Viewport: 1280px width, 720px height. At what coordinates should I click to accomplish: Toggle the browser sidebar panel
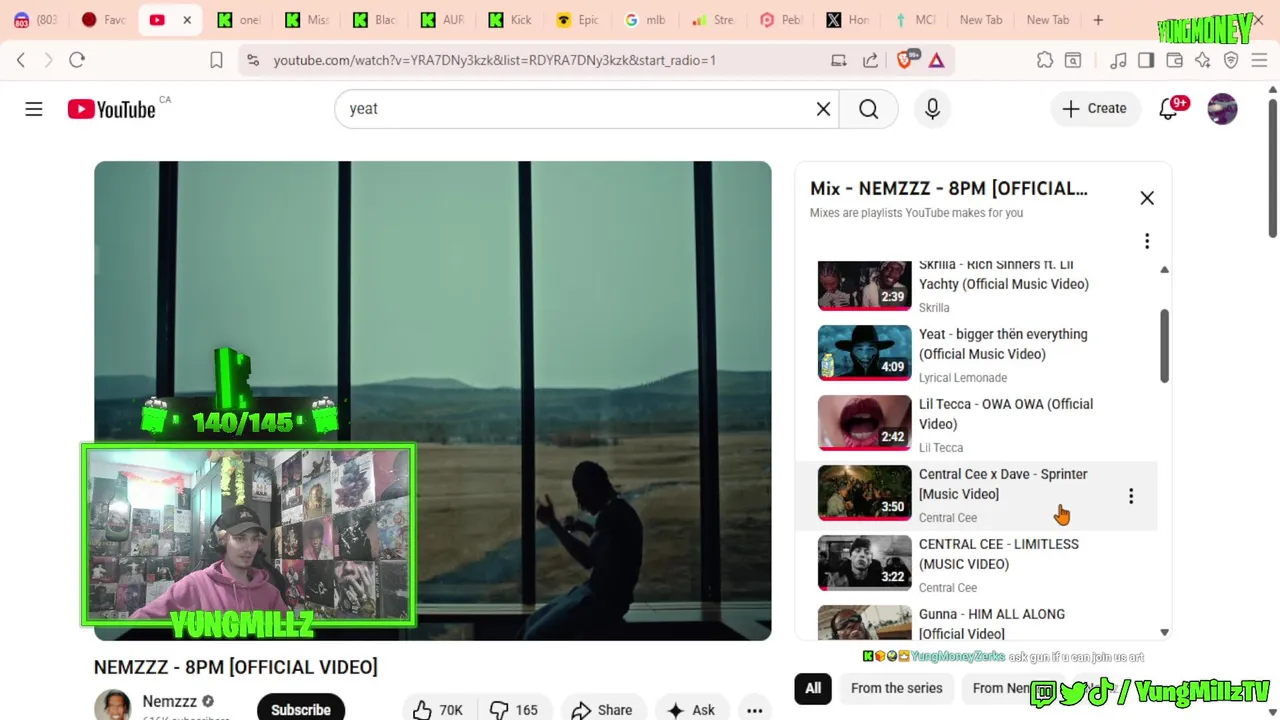(x=1146, y=60)
